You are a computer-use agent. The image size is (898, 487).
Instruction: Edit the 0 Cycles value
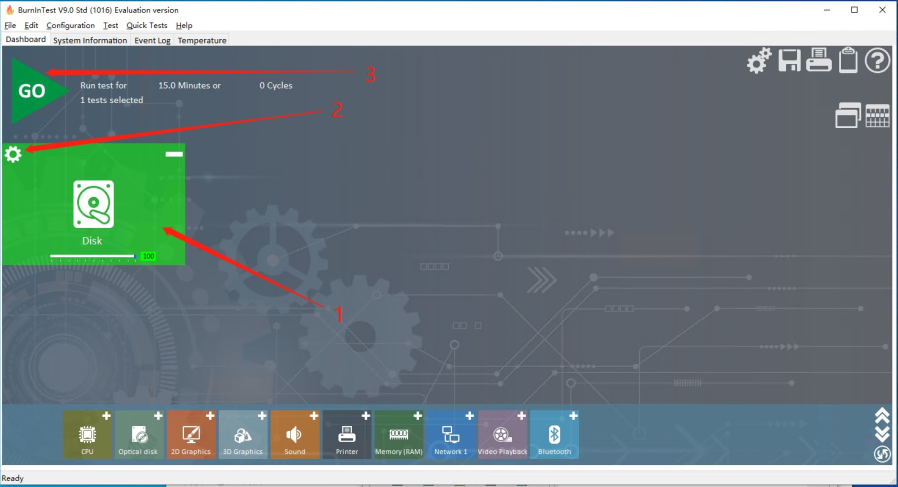276,85
